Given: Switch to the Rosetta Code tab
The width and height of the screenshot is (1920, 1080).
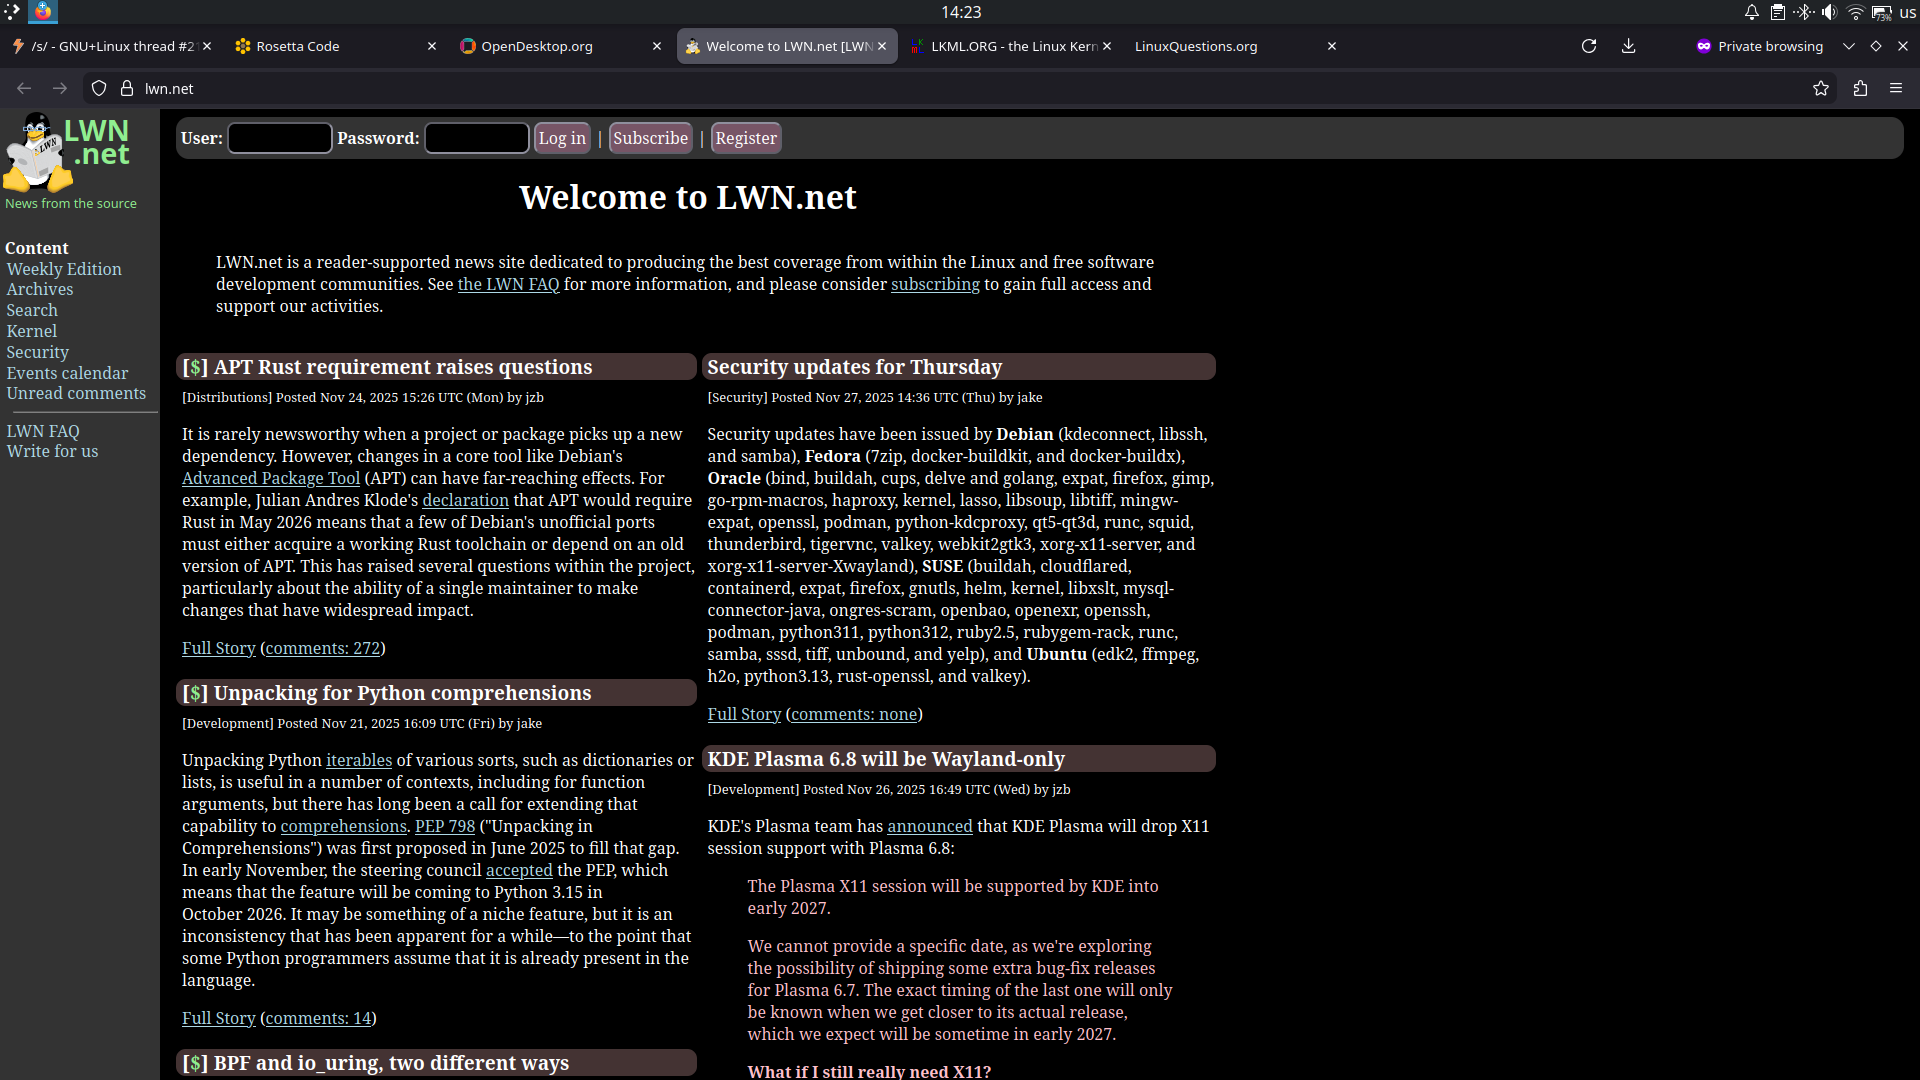Looking at the screenshot, I should tap(297, 46).
